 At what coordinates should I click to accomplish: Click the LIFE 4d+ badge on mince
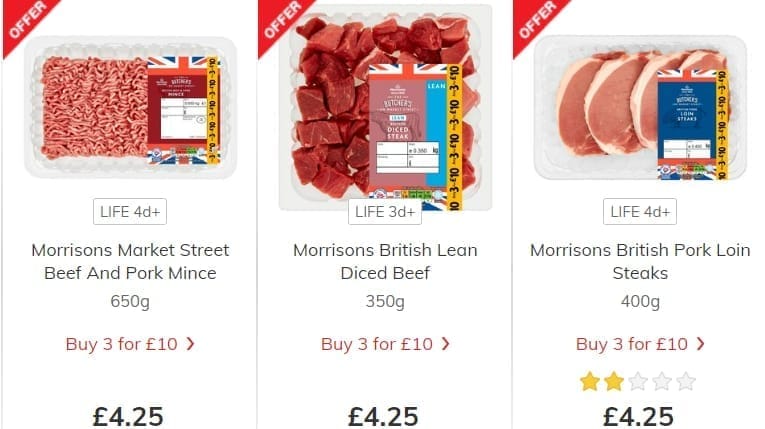tap(130, 212)
